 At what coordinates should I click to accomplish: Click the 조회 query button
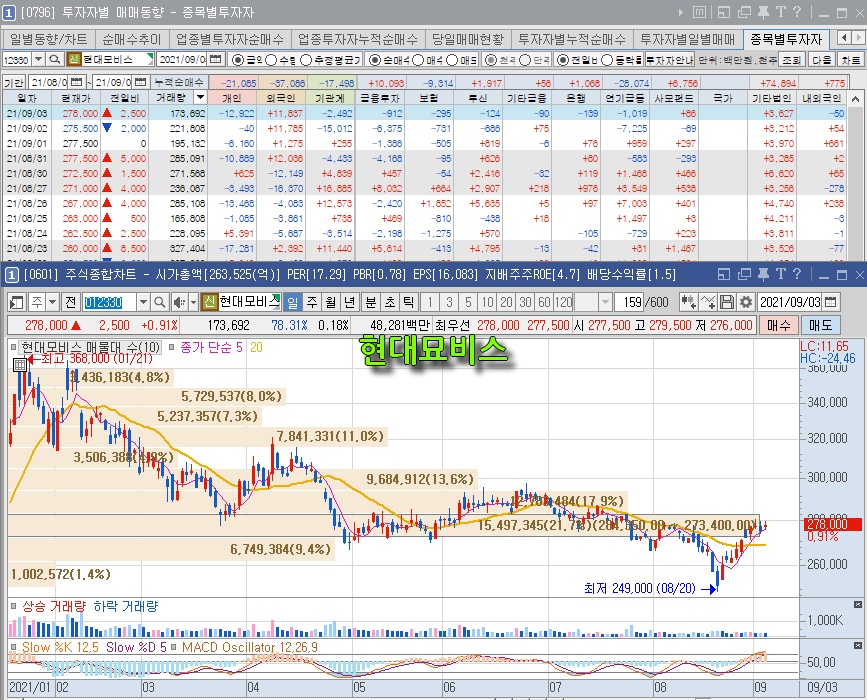tap(791, 60)
